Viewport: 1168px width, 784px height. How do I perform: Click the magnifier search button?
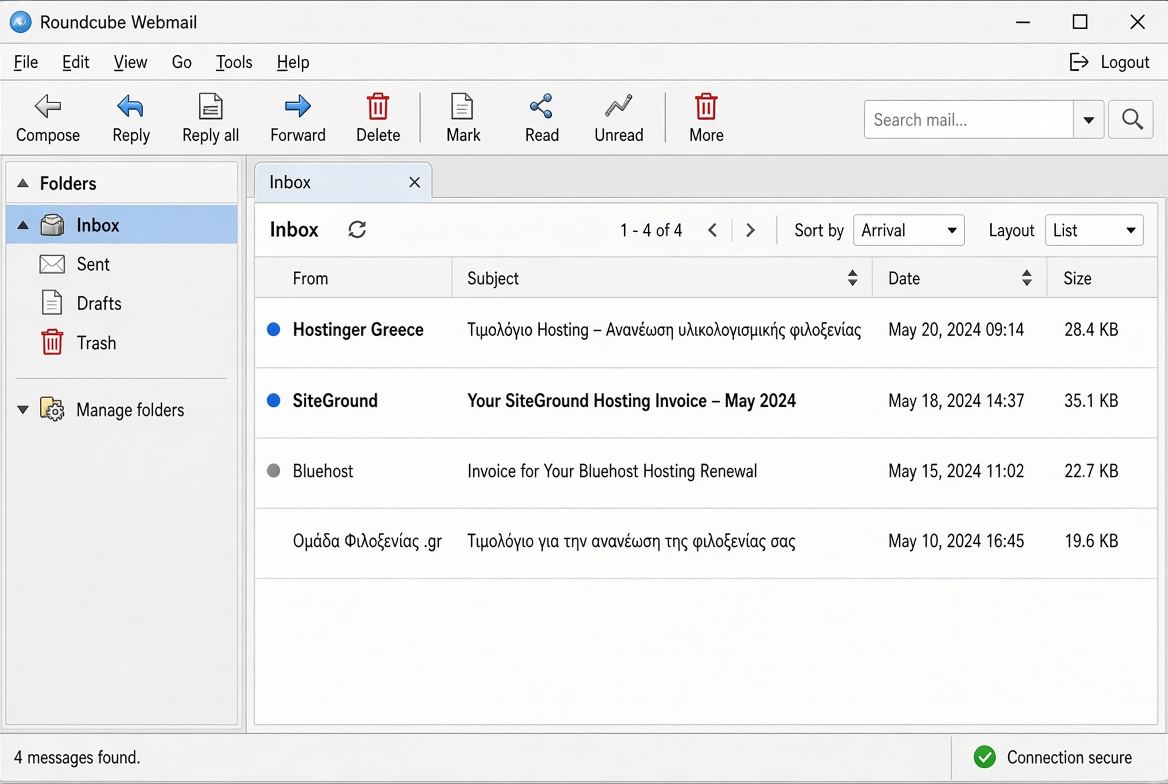tap(1132, 119)
